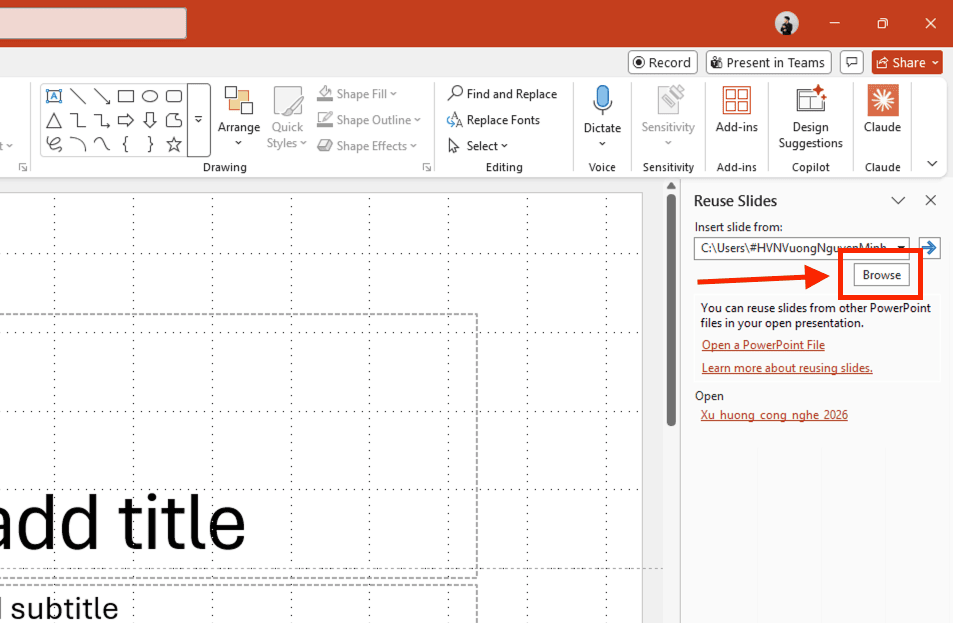Select the Right Arrow shape
Screen dimensions: 953x623
pyautogui.click(x=126, y=120)
